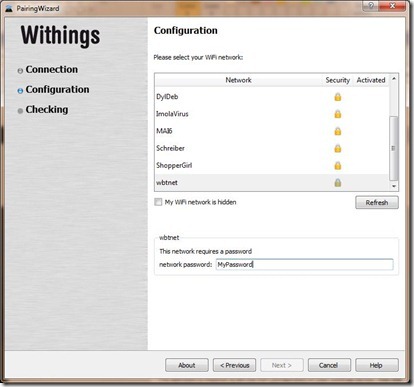Click the lock icon for ImolaVirus network
Image resolution: width=414 pixels, height=387 pixels.
tap(338, 114)
